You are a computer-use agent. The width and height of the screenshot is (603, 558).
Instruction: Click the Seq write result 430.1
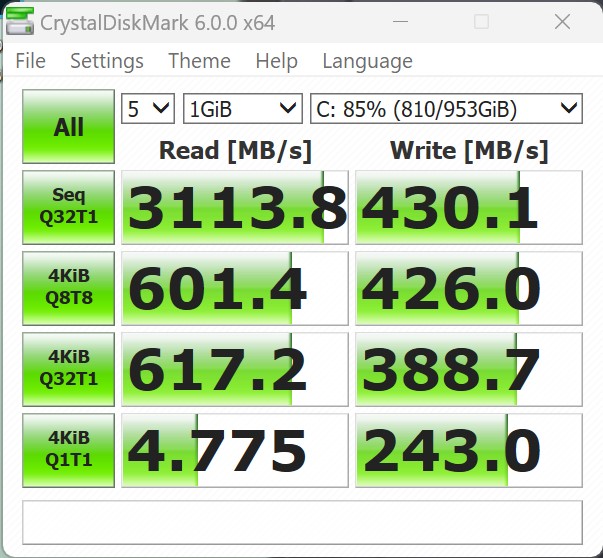point(468,207)
